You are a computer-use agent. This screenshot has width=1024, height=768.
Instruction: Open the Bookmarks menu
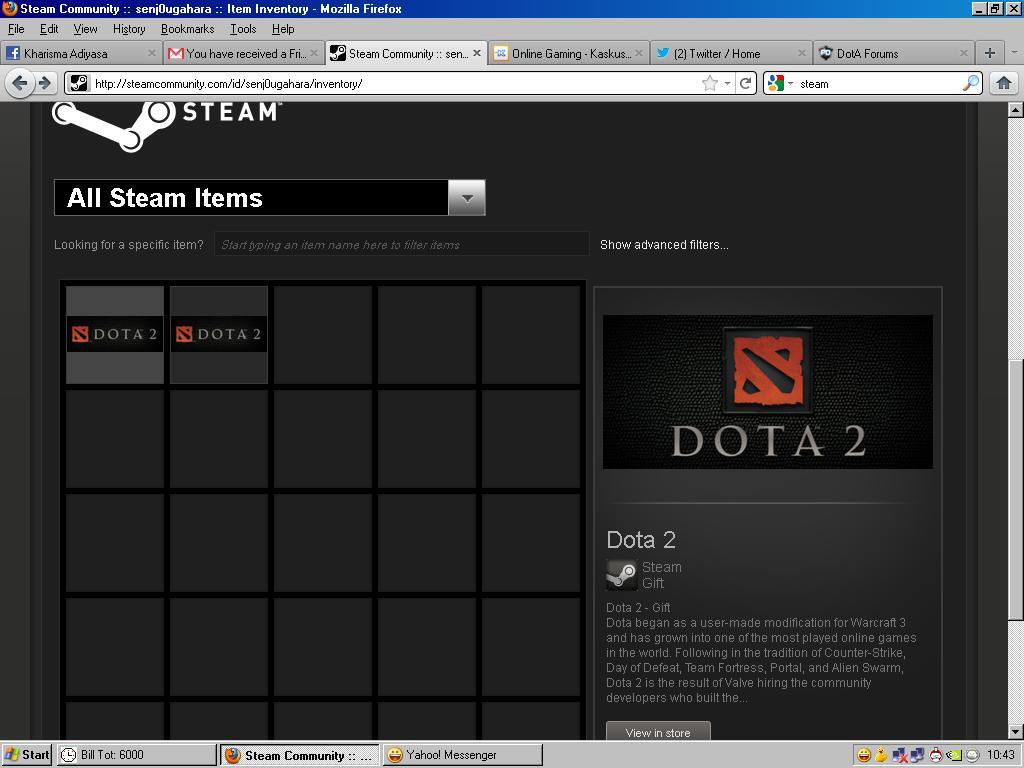pyautogui.click(x=187, y=29)
